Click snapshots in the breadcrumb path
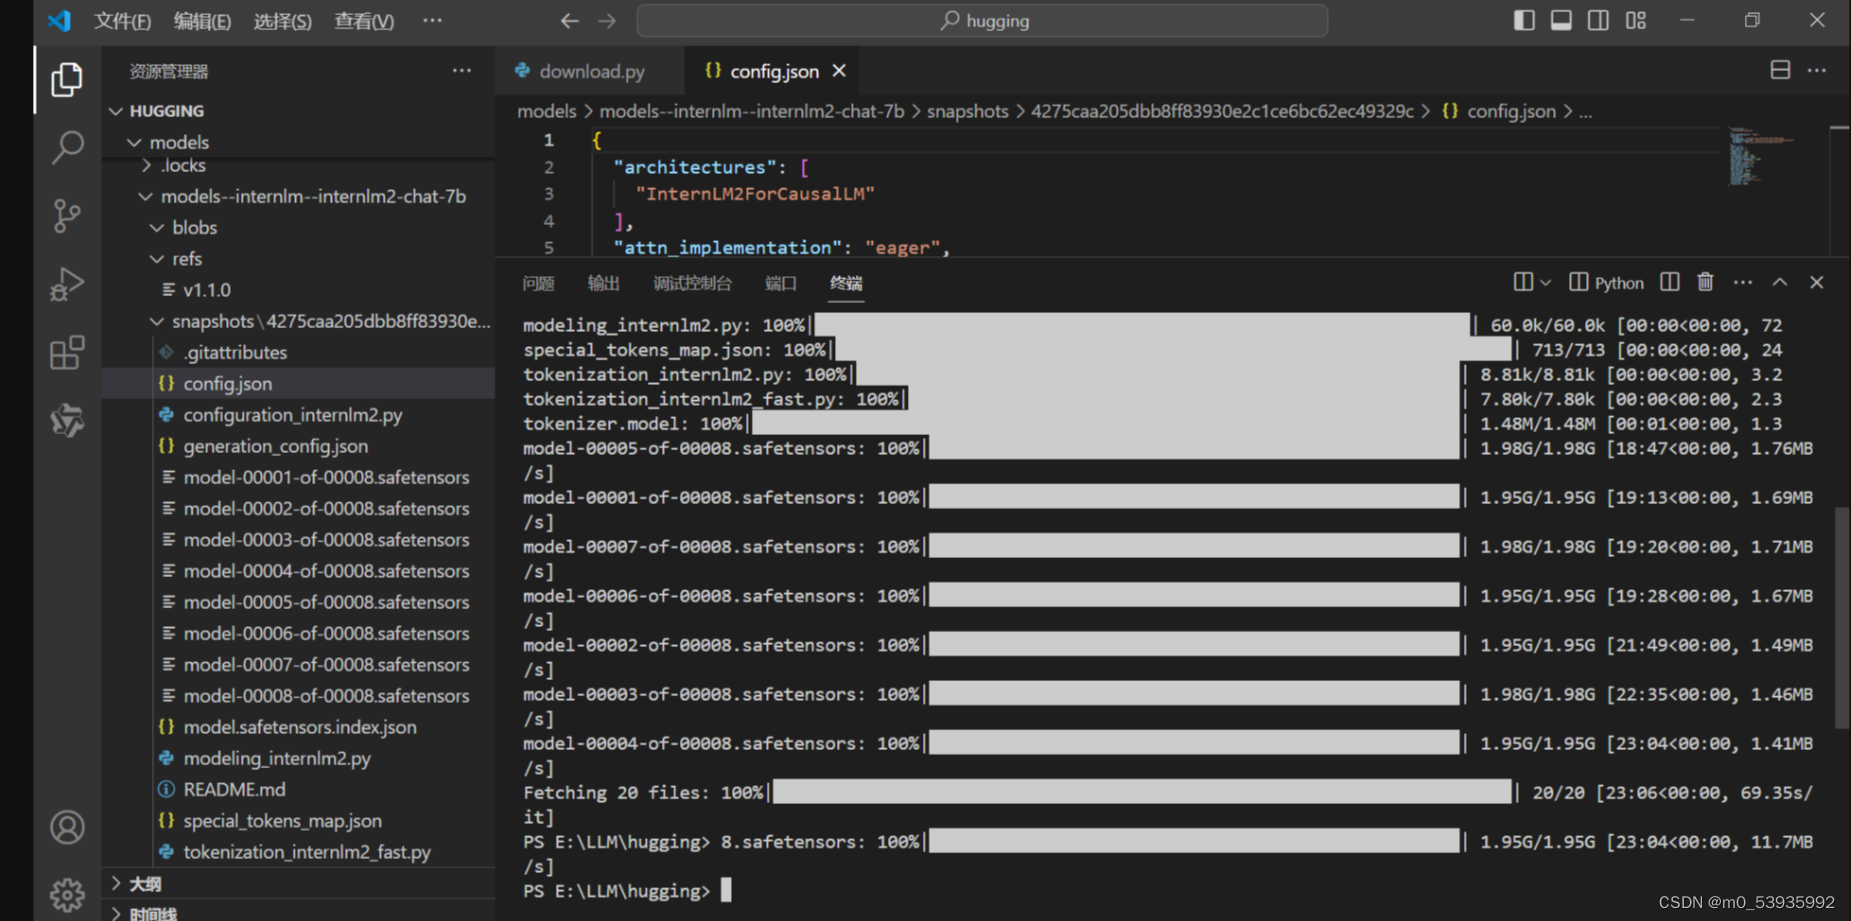This screenshot has width=1851, height=921. pyautogui.click(x=967, y=111)
